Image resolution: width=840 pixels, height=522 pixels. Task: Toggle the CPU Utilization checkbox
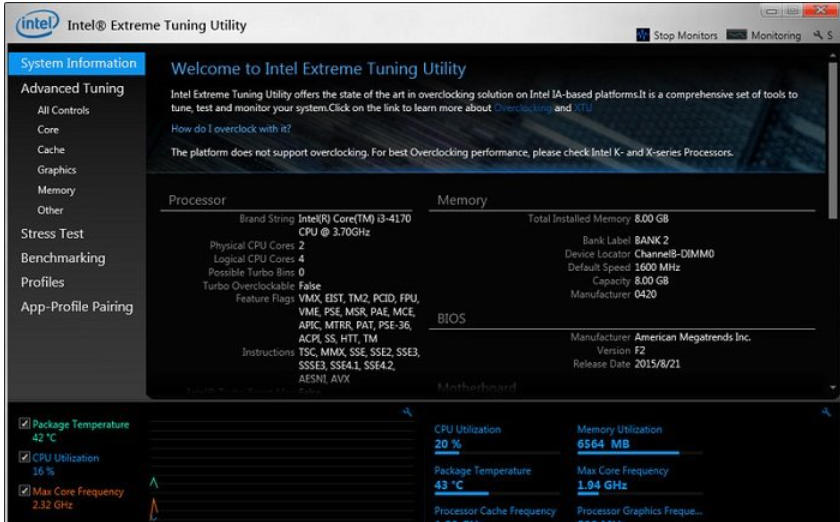point(25,458)
